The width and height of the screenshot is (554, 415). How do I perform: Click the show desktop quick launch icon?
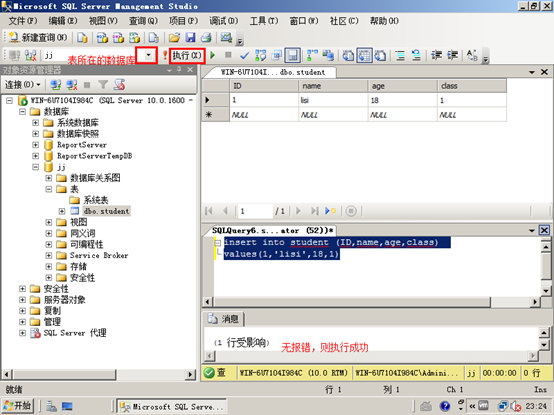[67, 407]
